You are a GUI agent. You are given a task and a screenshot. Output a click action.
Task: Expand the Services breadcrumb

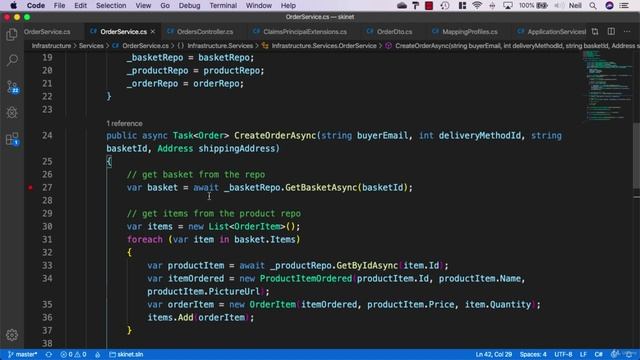pyautogui.click(x=91, y=46)
